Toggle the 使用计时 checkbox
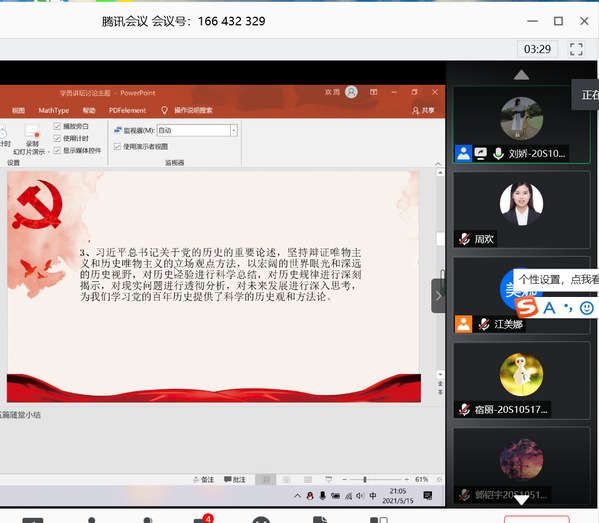The width and height of the screenshot is (599, 523). (x=57, y=138)
